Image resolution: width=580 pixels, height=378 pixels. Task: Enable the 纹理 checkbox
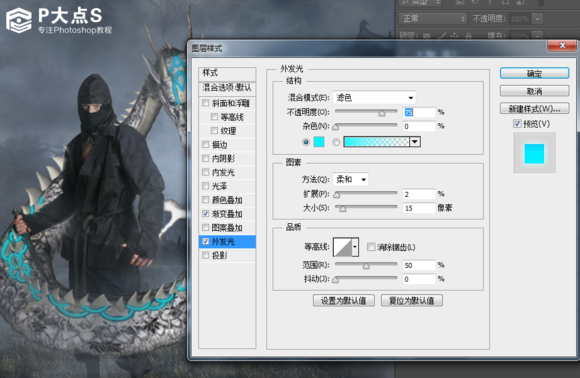point(214,131)
